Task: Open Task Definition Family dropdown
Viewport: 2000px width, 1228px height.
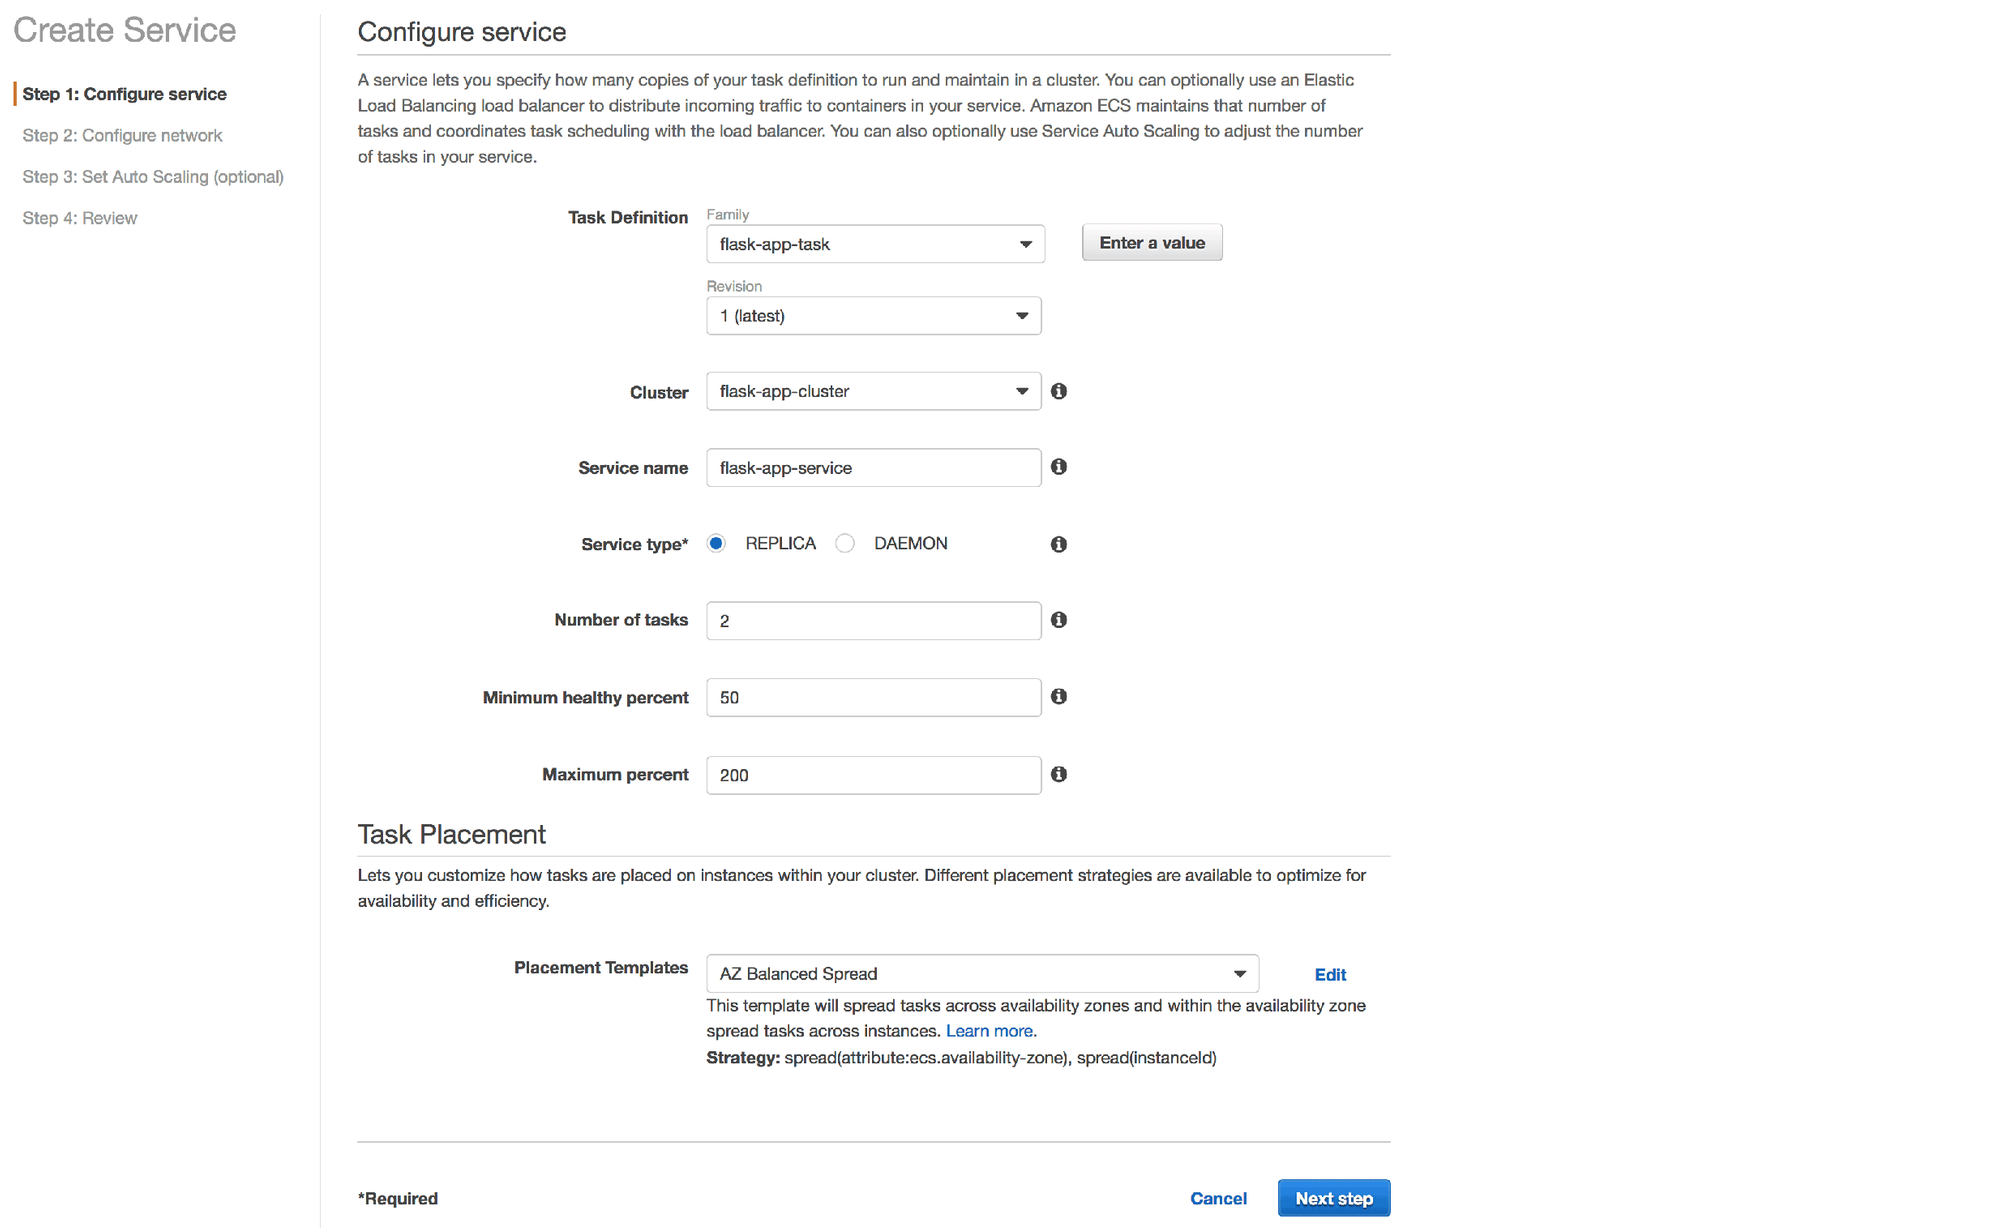Action: coord(875,244)
